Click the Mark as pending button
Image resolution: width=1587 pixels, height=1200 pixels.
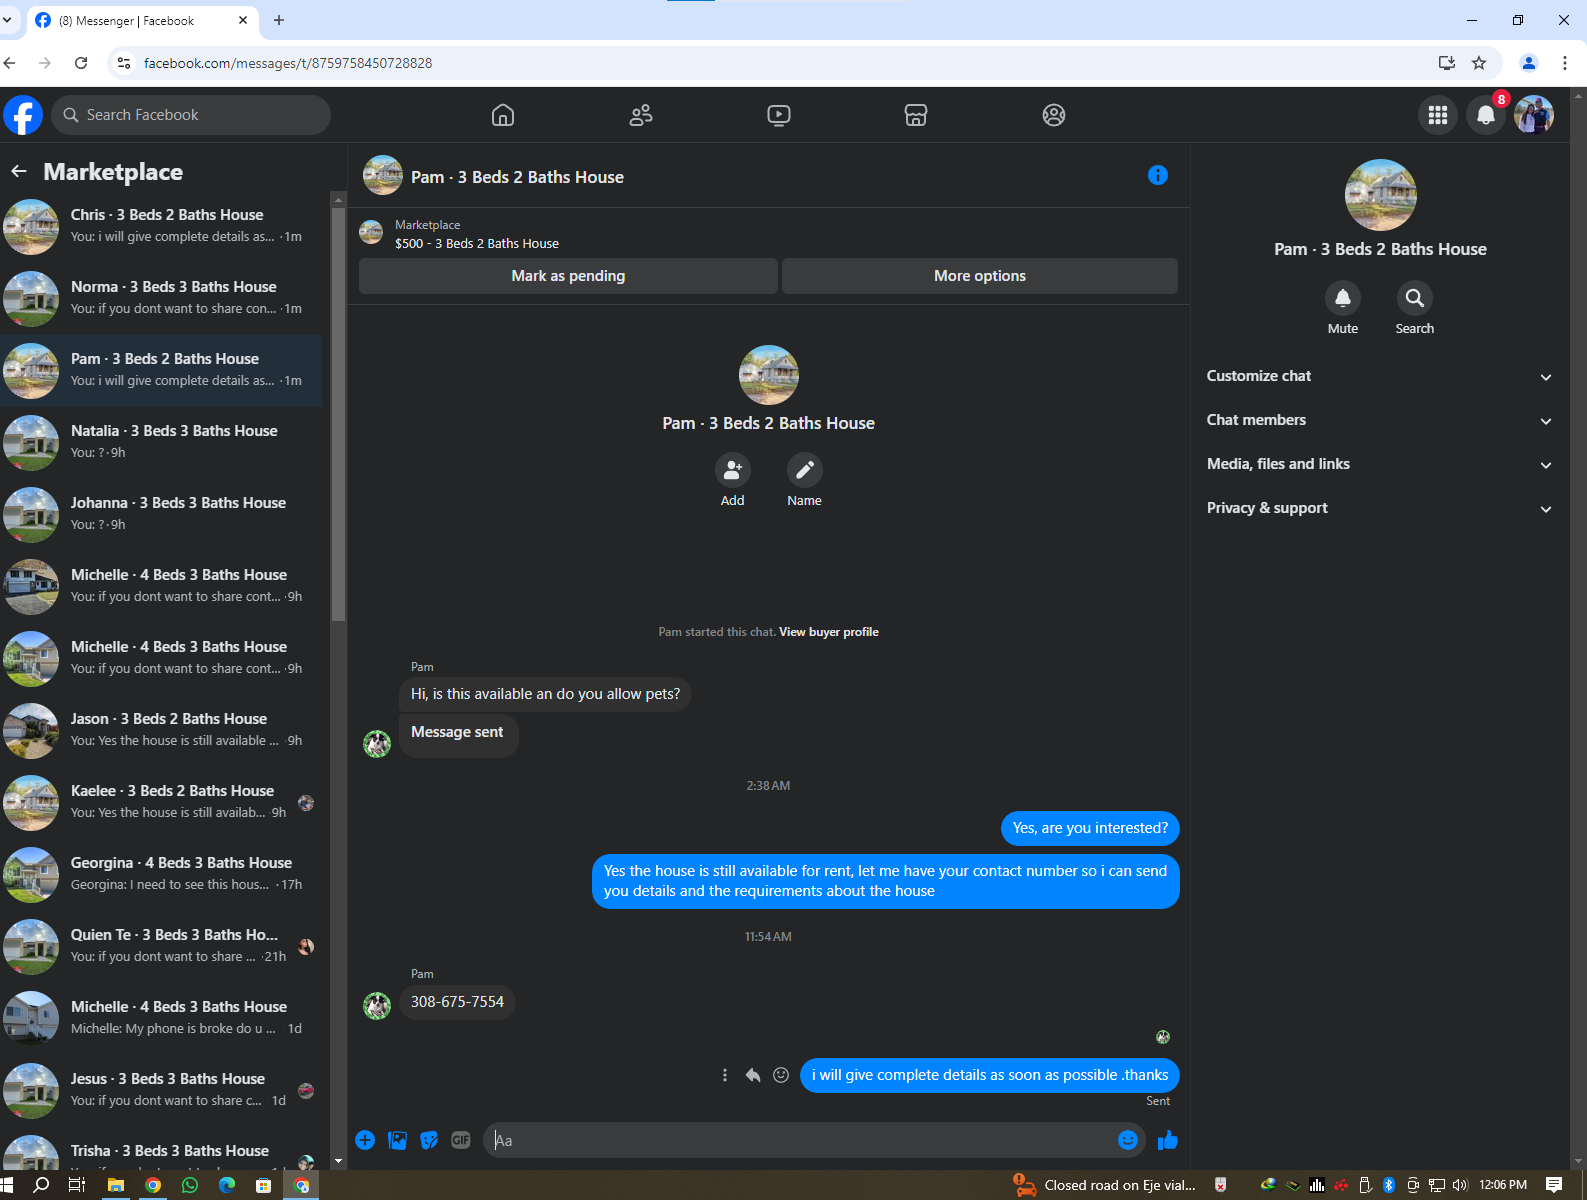coord(568,276)
